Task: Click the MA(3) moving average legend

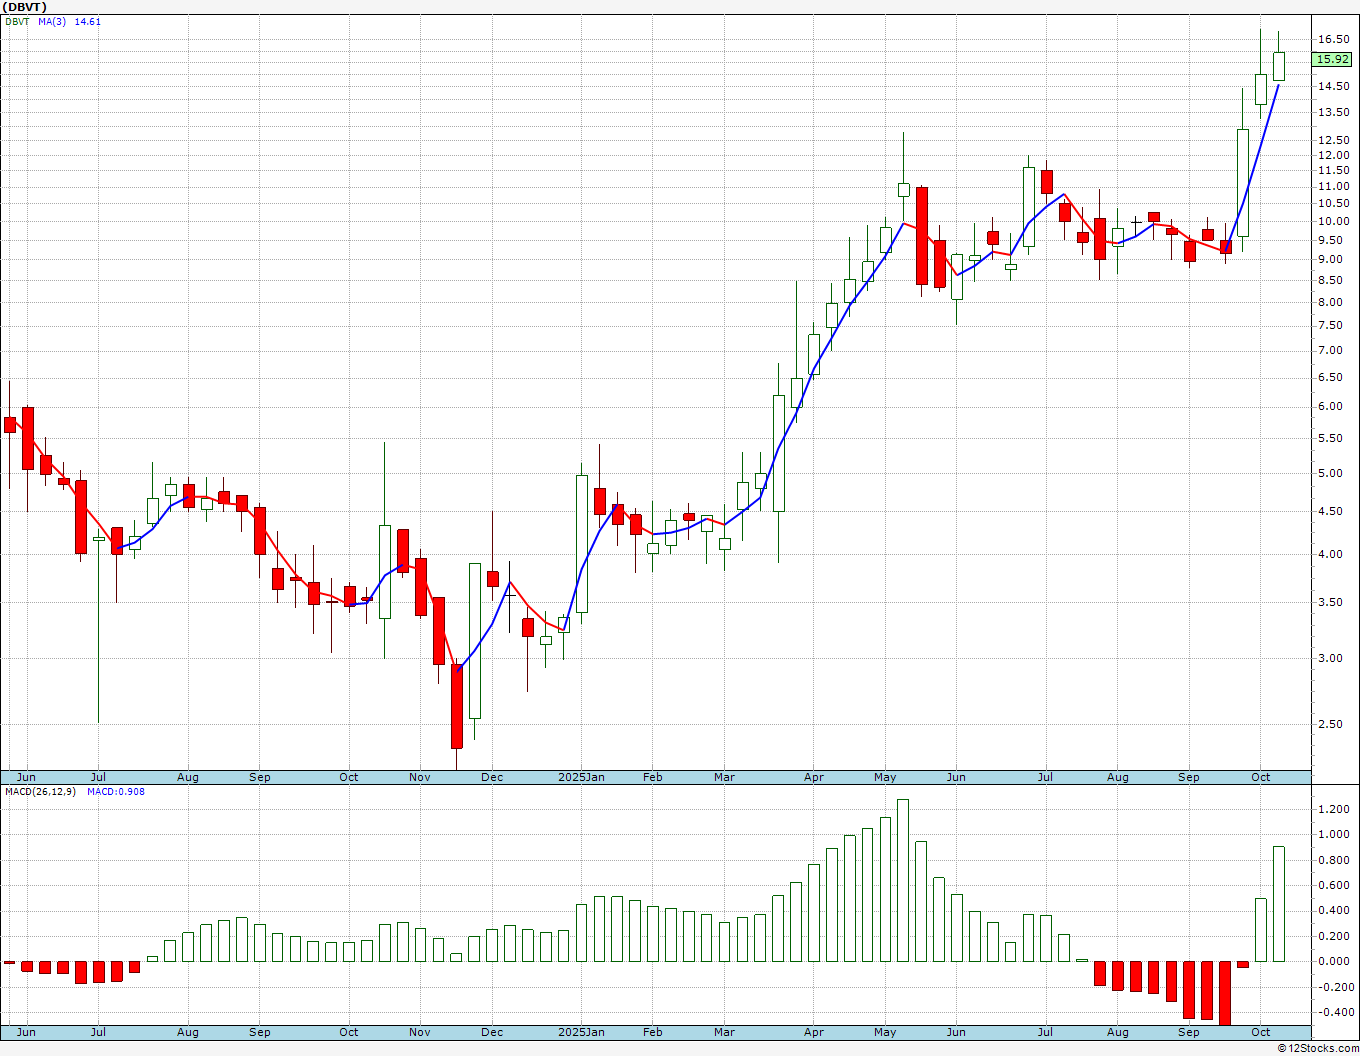Action: pos(52,21)
